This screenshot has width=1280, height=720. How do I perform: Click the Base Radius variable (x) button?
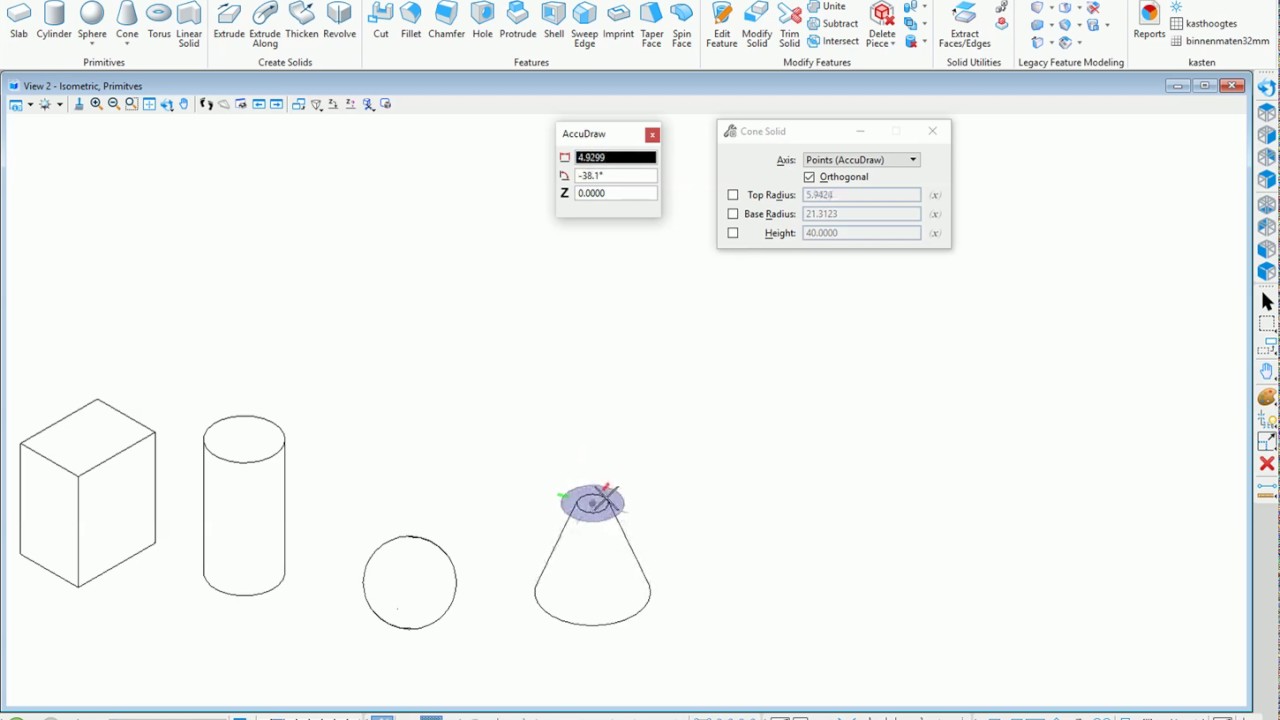(x=935, y=214)
